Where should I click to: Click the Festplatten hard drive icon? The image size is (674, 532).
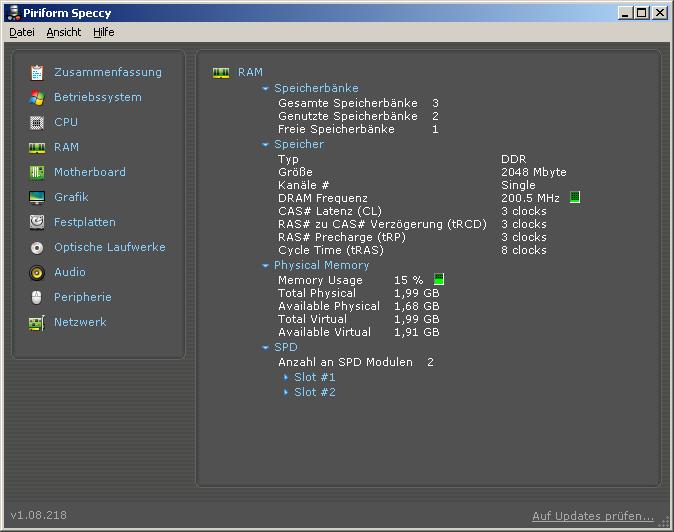click(x=37, y=223)
